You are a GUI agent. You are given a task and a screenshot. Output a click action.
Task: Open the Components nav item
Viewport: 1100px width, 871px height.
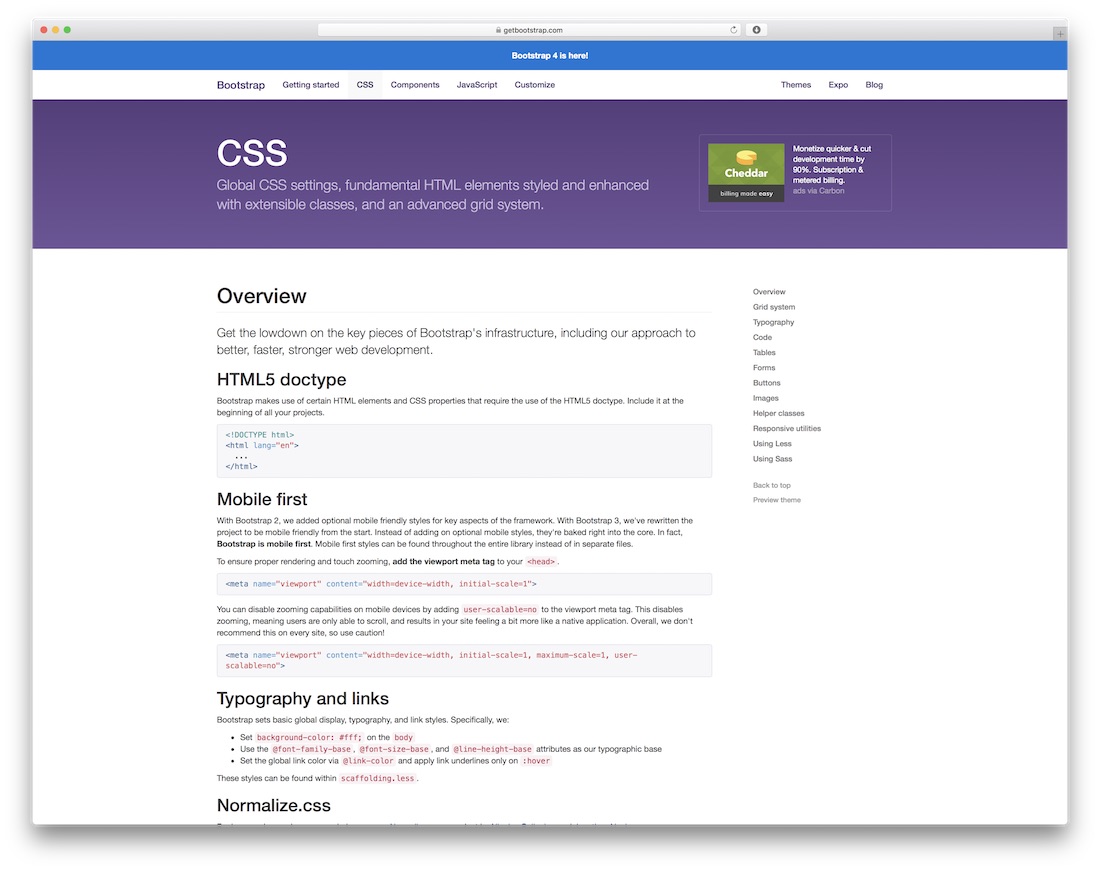(x=415, y=85)
